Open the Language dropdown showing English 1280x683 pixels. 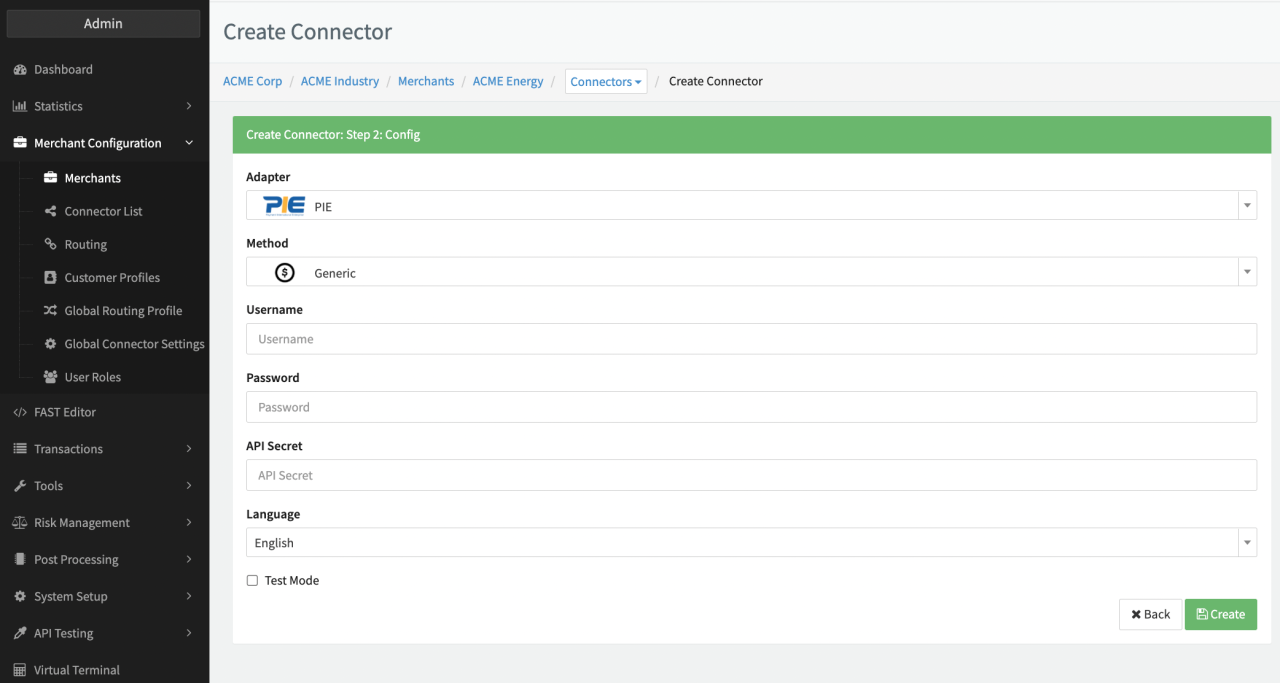click(751, 543)
